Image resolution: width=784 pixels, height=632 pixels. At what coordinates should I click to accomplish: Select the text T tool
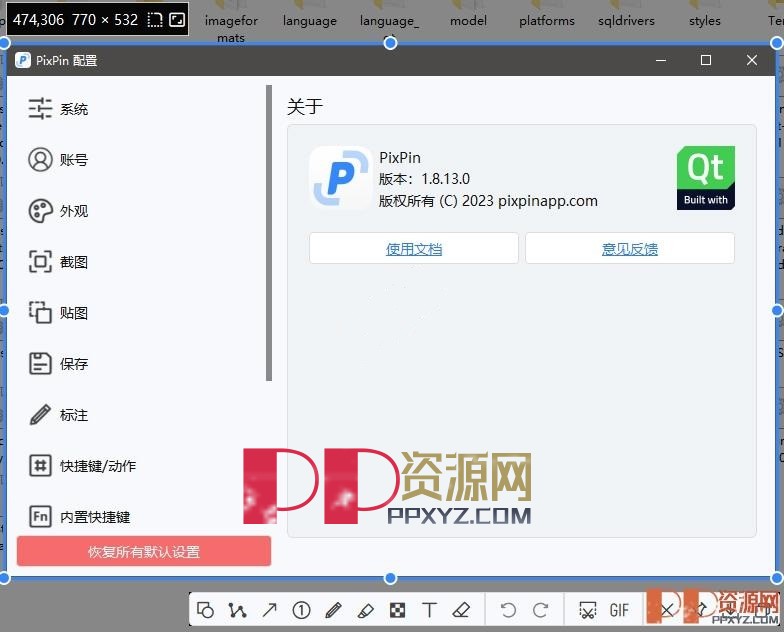(430, 610)
